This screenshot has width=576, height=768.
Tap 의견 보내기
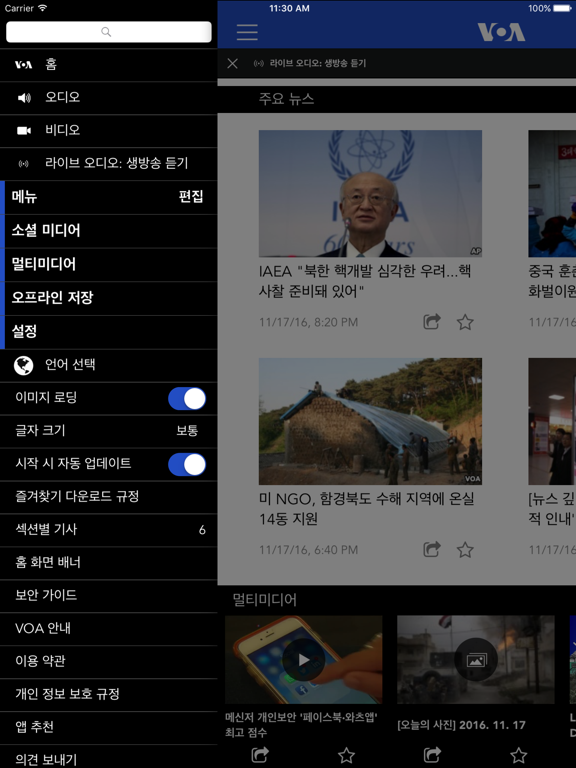pos(109,757)
